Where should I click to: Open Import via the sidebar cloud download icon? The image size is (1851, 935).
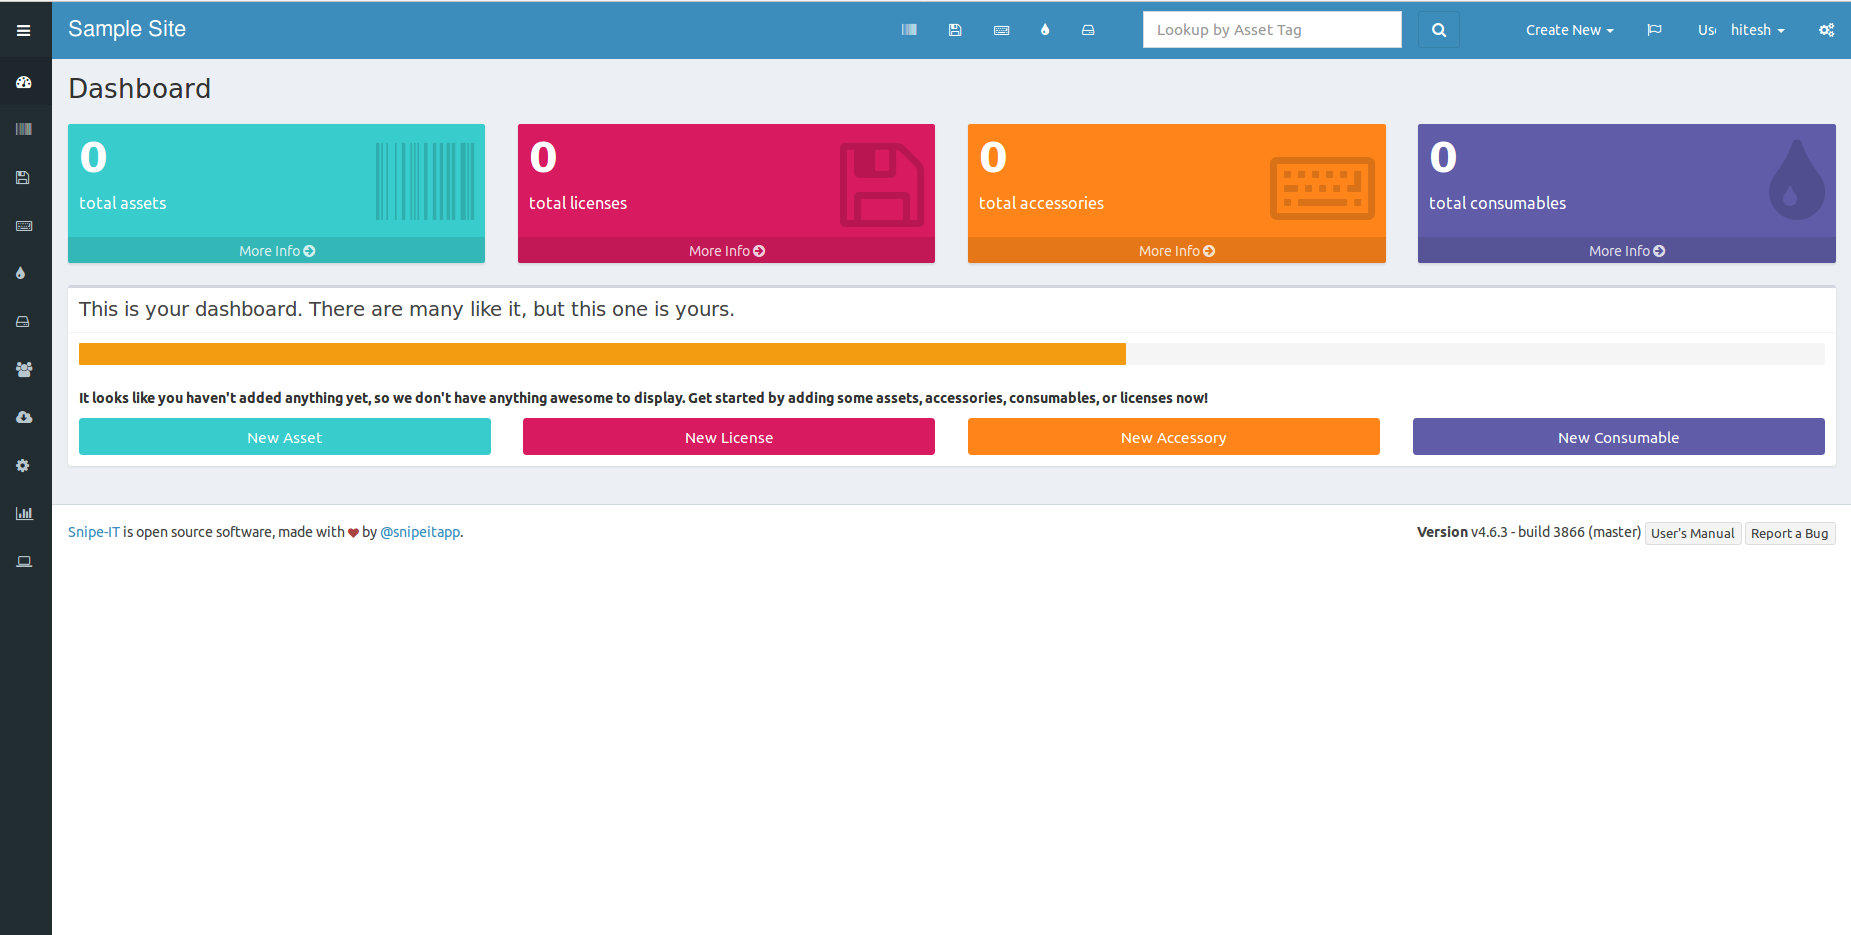[24, 417]
